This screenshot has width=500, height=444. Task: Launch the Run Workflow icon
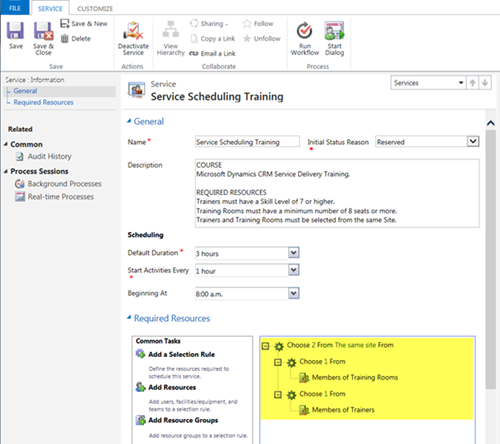(305, 31)
